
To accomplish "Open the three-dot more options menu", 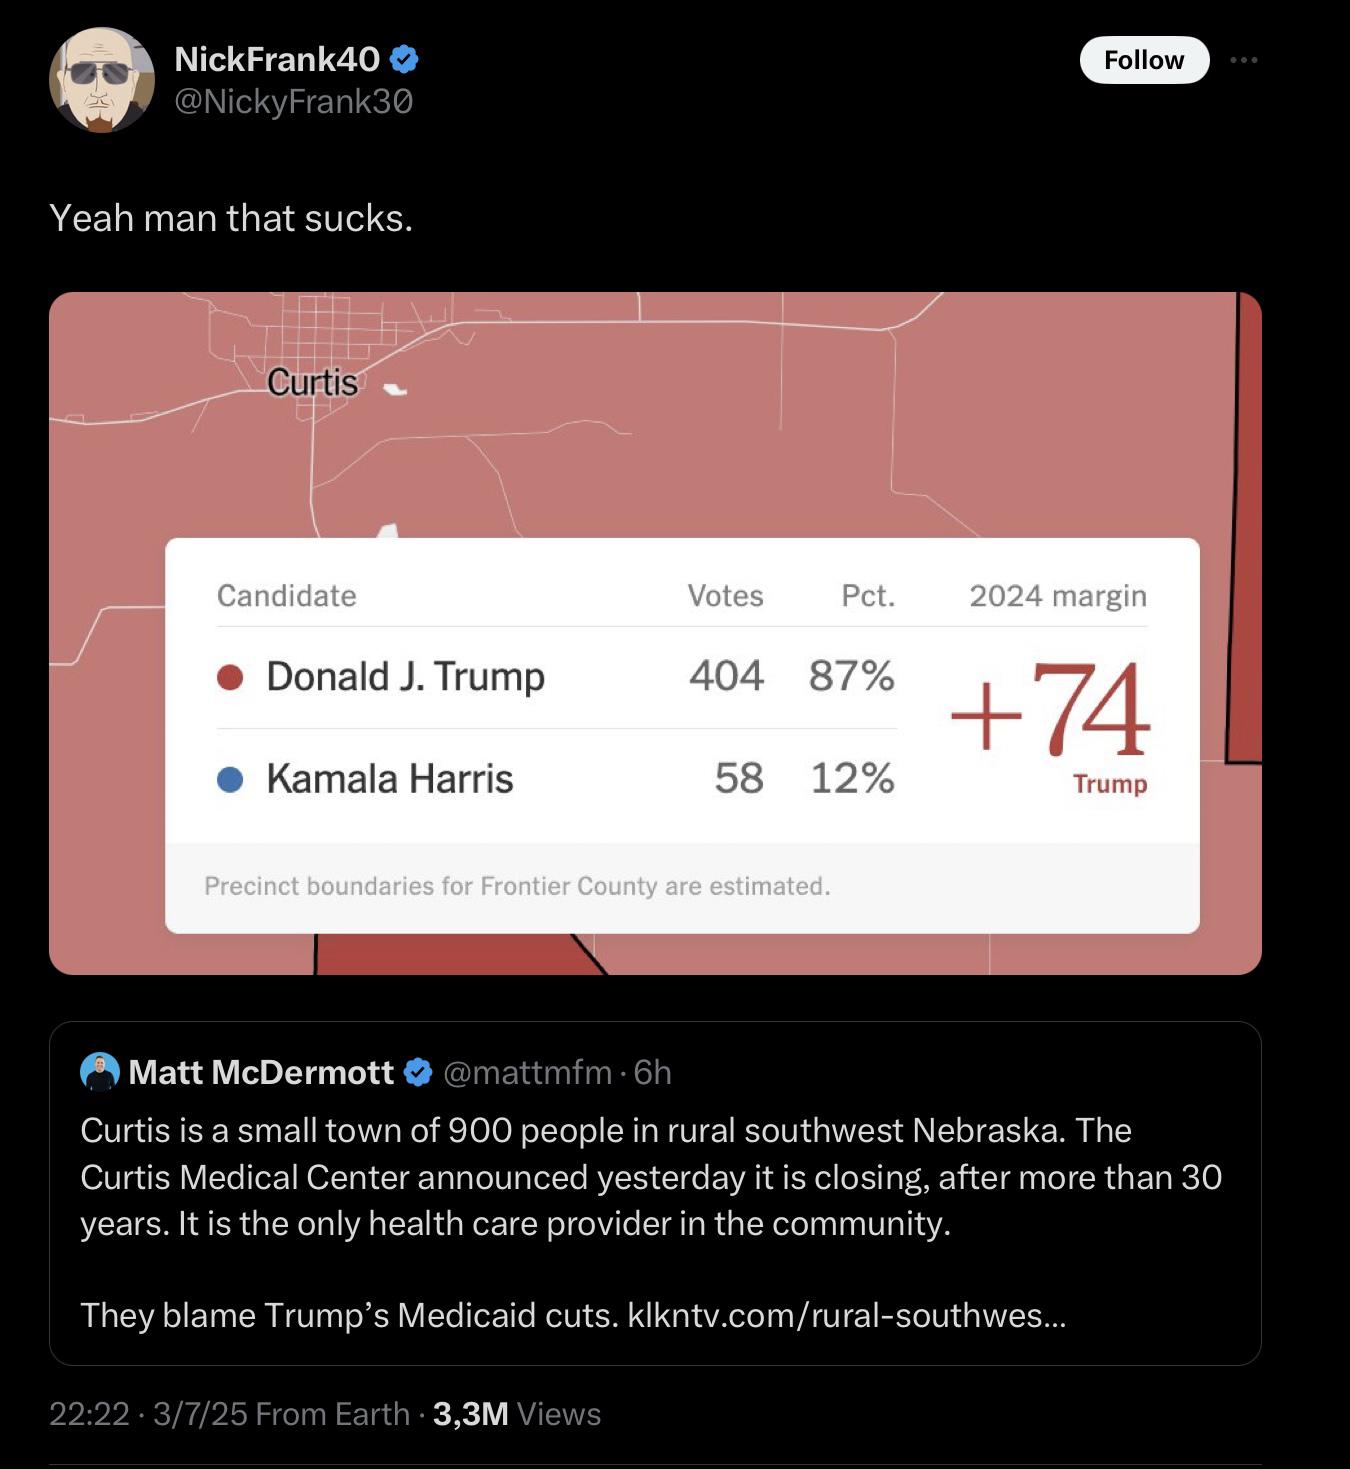I will (1244, 60).
